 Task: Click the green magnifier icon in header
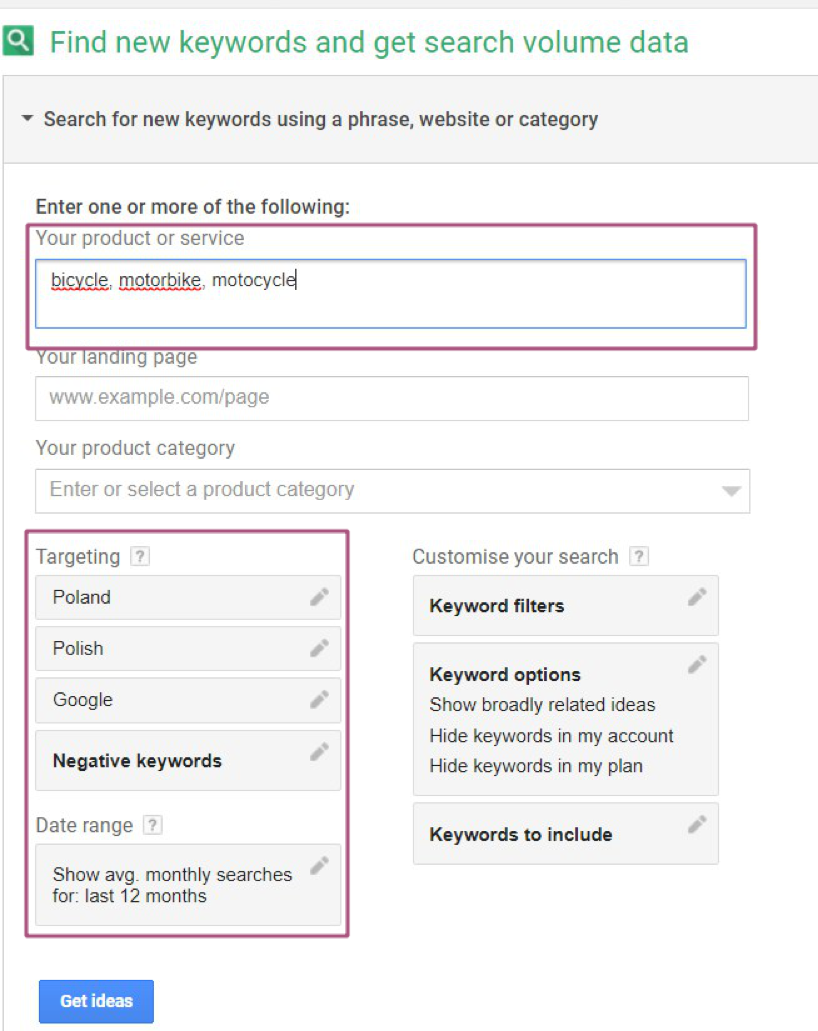point(19,41)
